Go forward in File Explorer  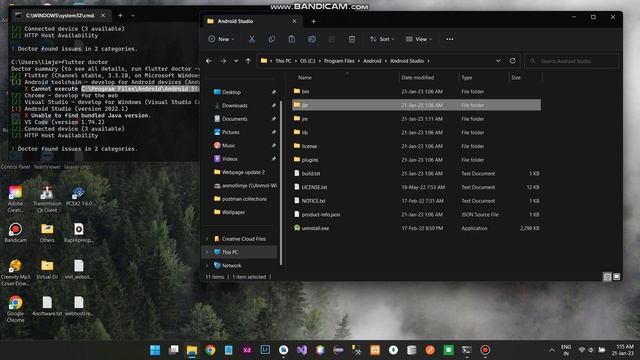point(223,61)
